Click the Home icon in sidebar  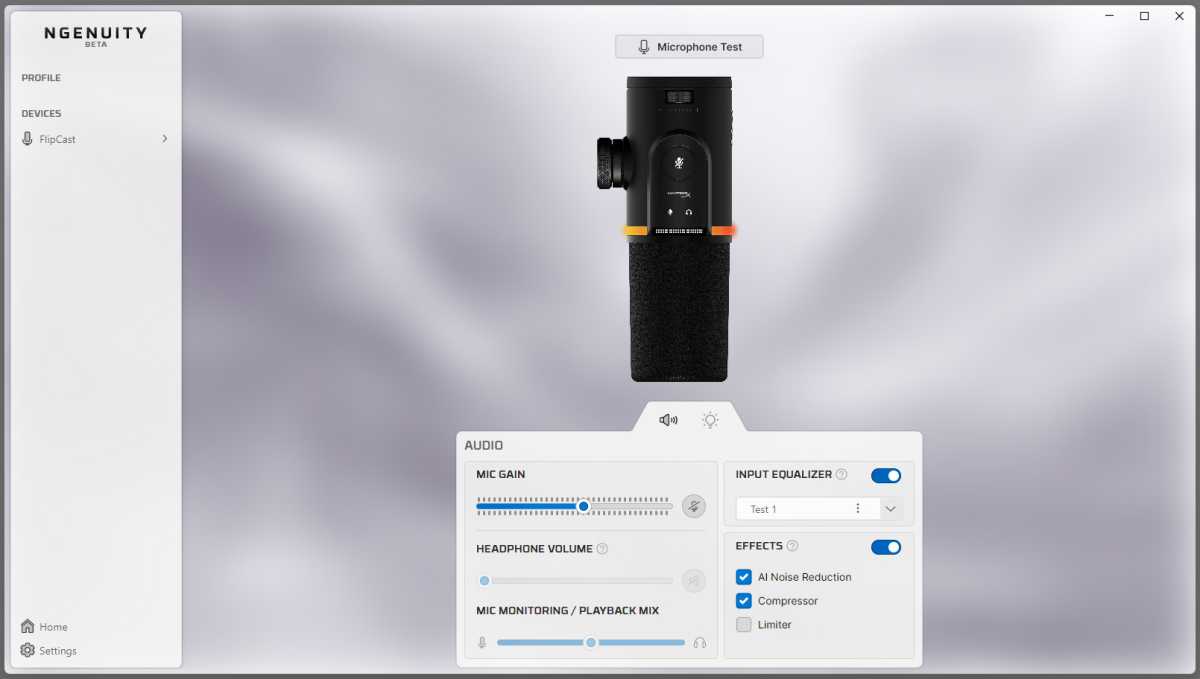(28, 627)
